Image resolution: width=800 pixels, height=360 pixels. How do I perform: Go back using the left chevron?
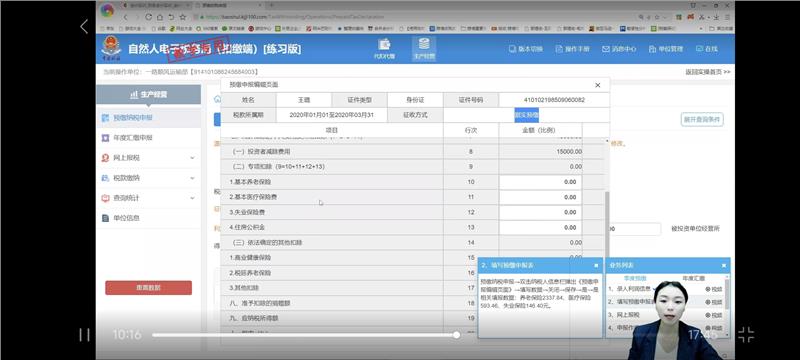[x=84, y=27]
